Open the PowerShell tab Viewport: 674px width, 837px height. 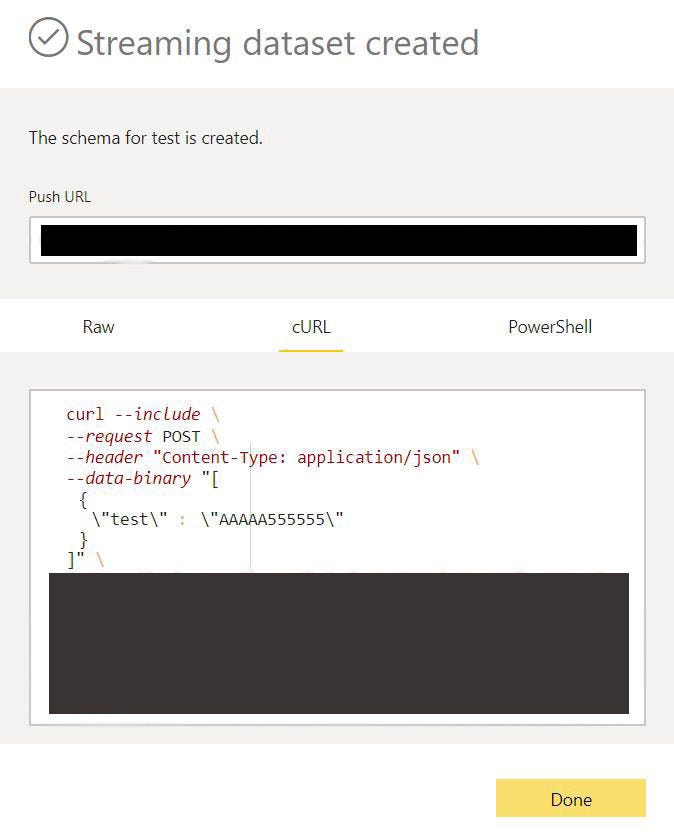pyautogui.click(x=550, y=327)
